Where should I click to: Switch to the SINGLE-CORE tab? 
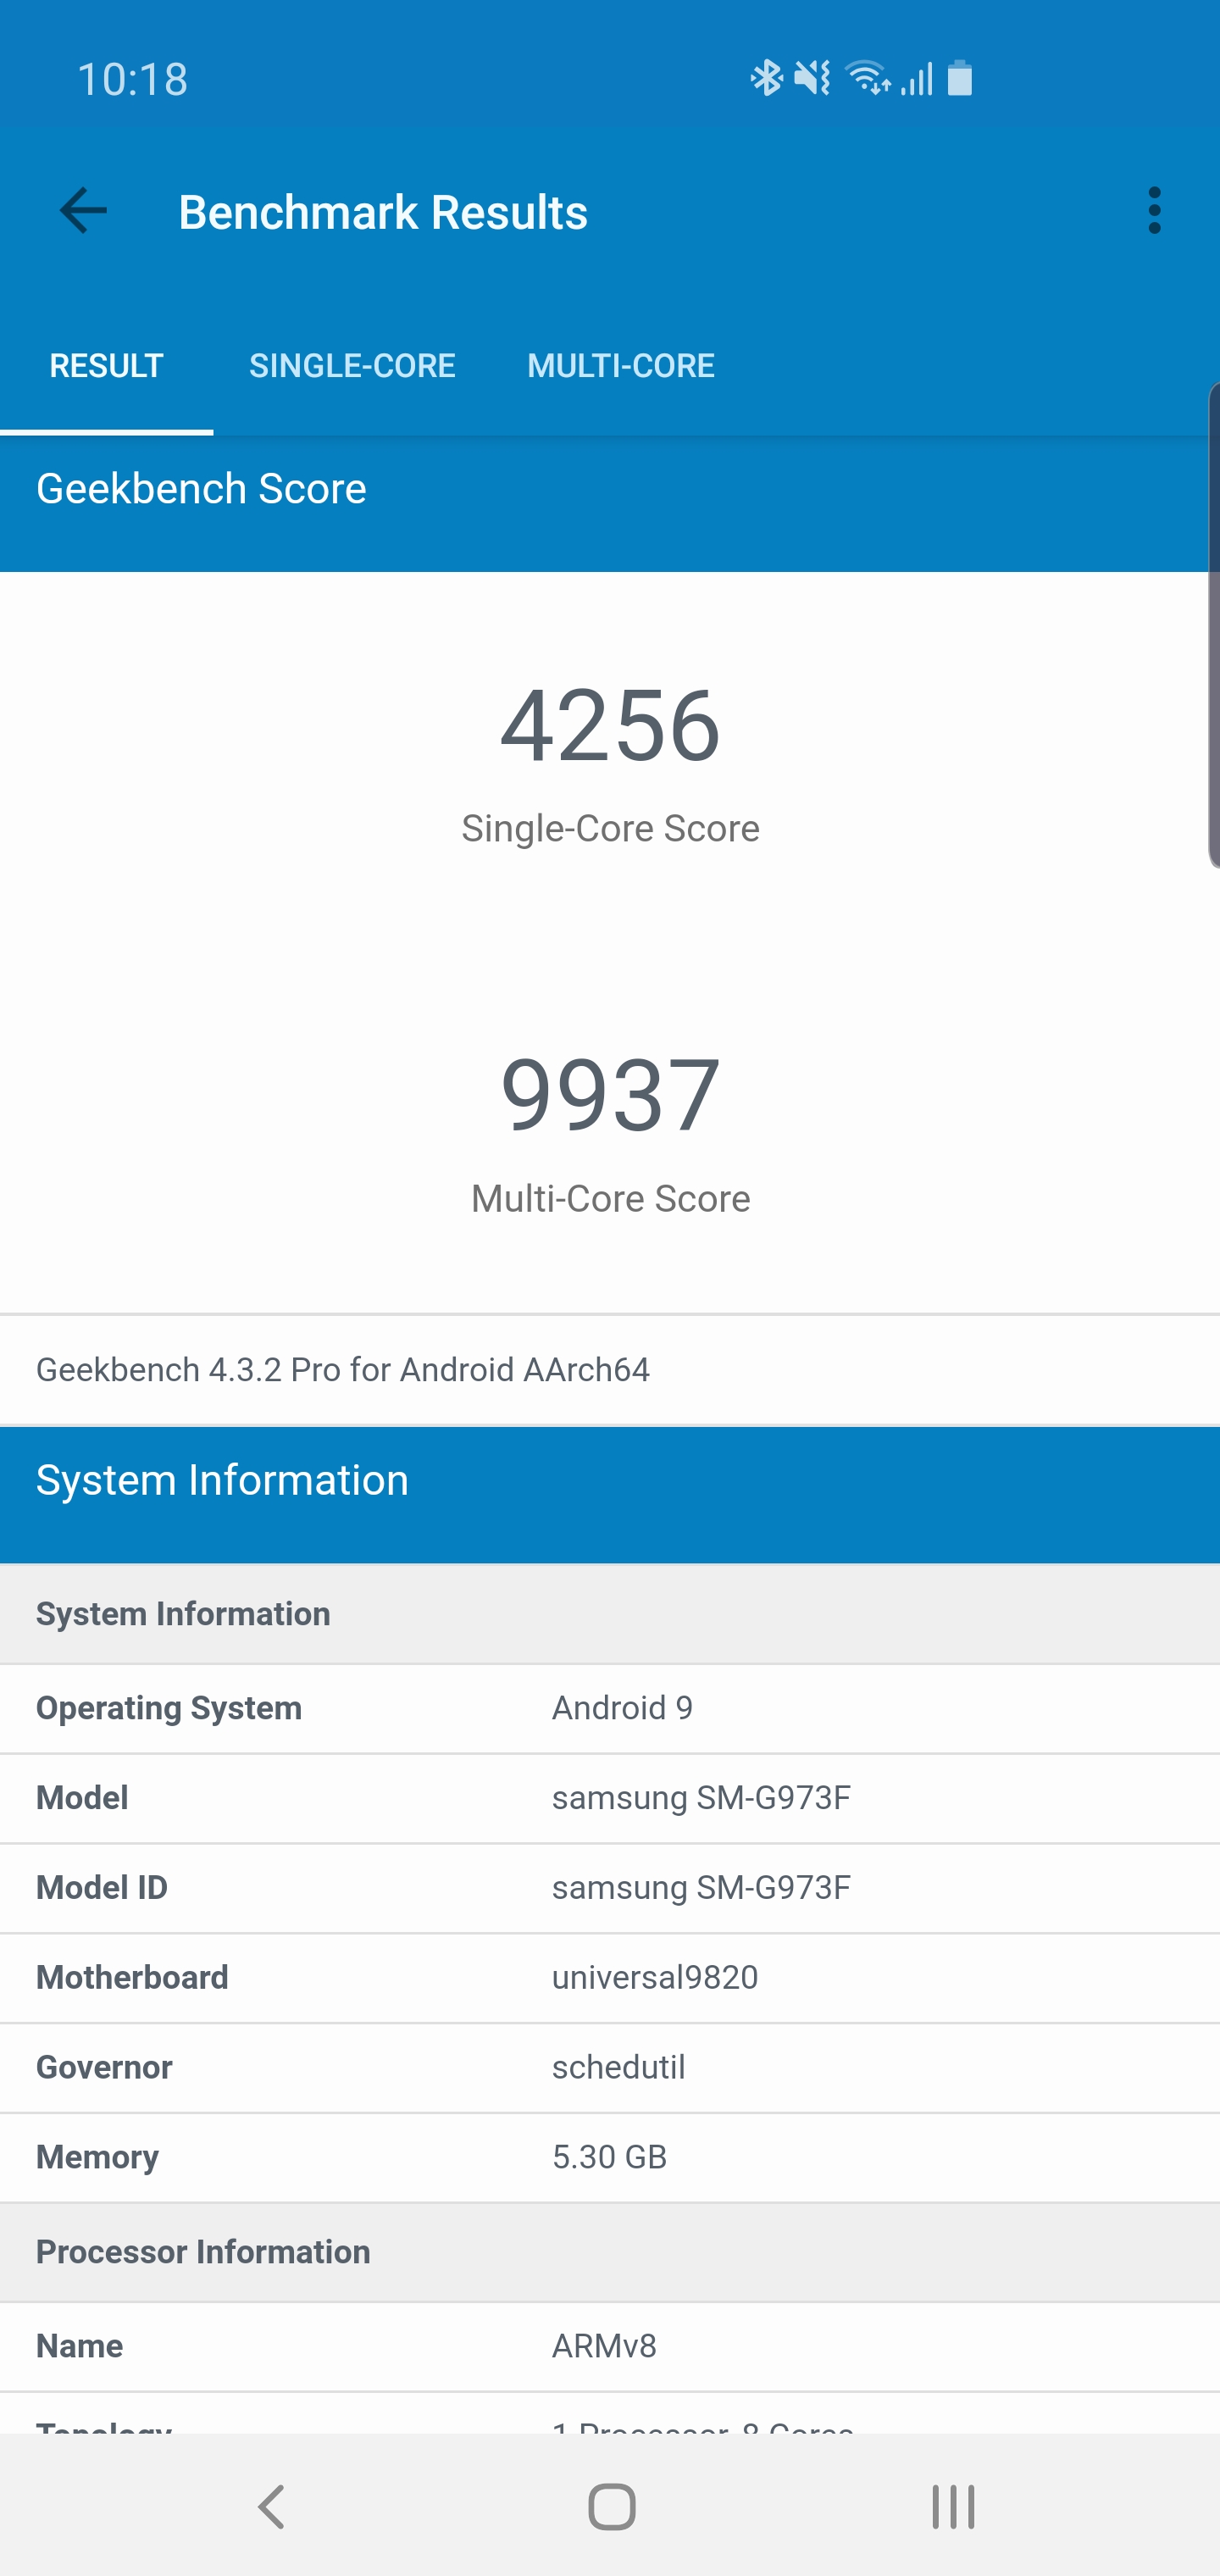352,366
